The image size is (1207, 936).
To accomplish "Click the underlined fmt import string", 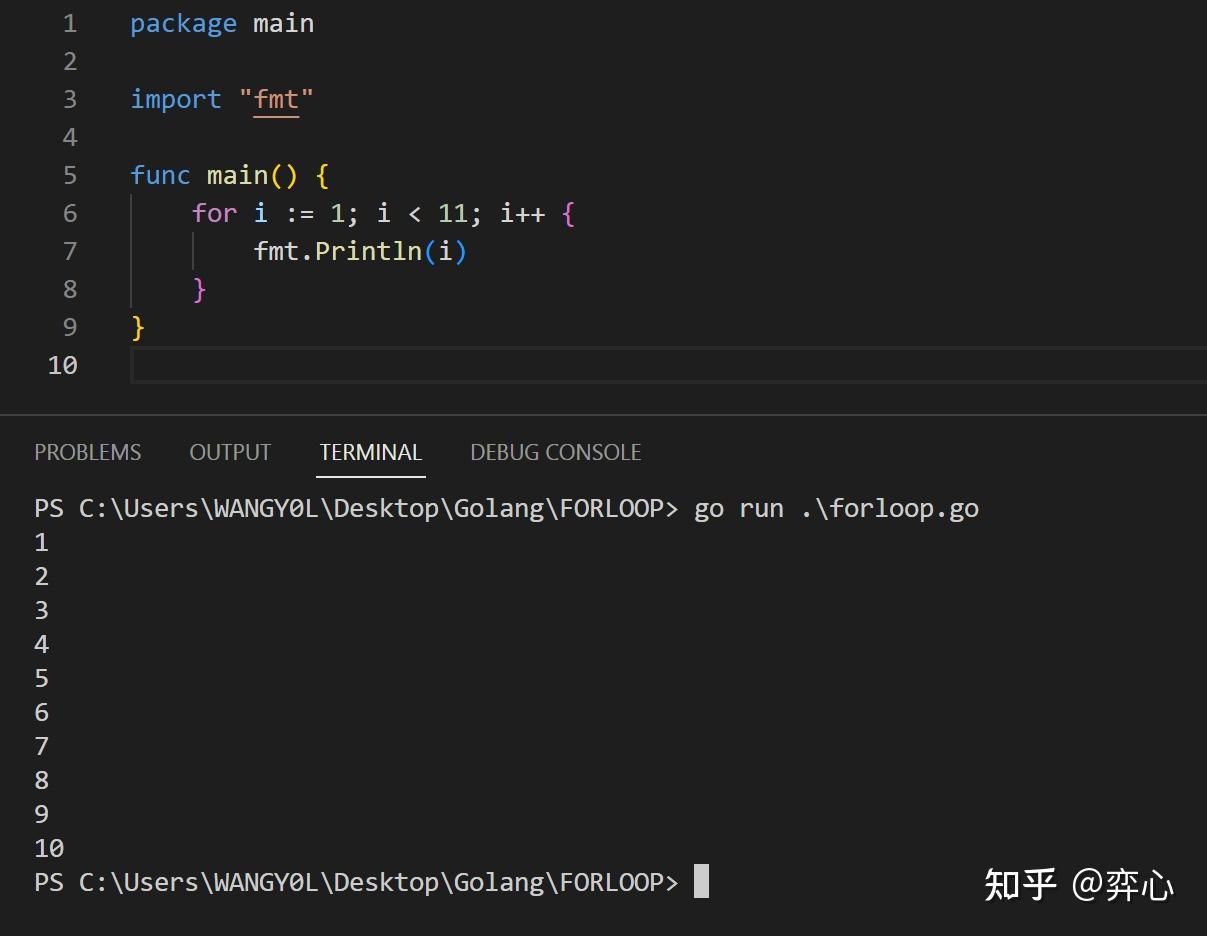I will pyautogui.click(x=277, y=99).
